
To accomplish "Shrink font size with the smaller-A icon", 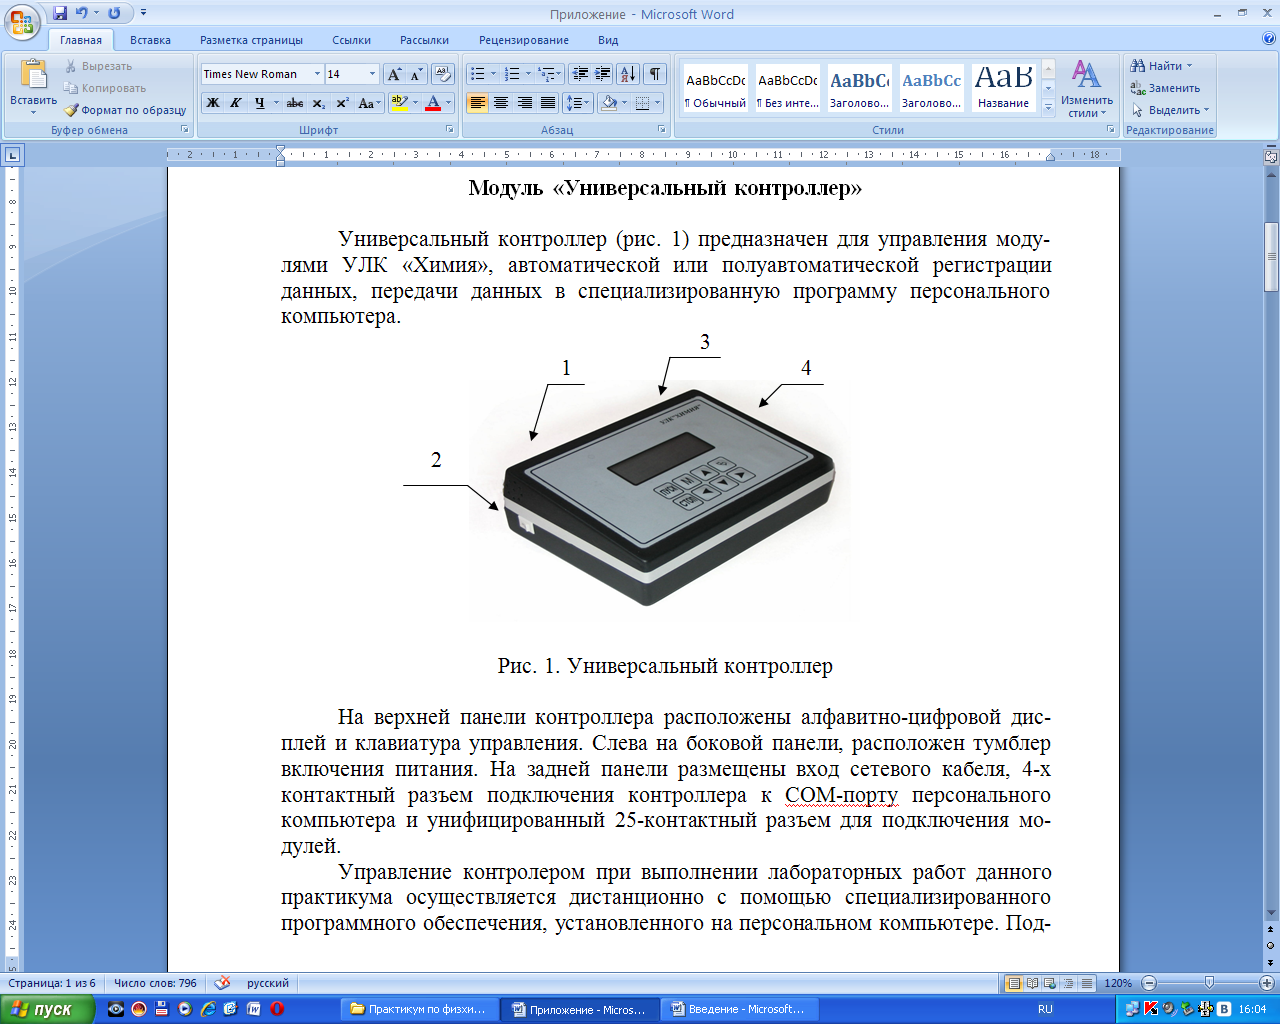I will point(416,74).
